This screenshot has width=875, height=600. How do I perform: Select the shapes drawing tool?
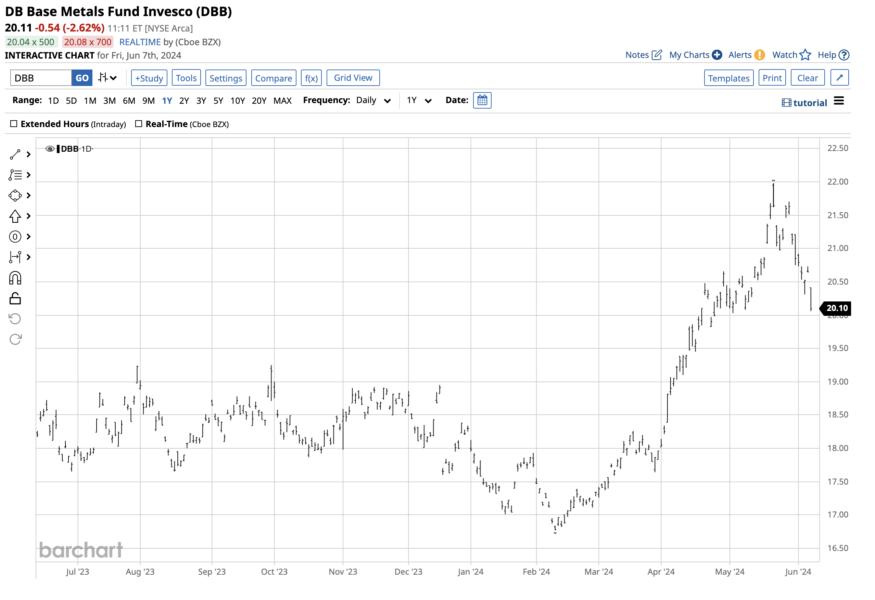point(15,196)
